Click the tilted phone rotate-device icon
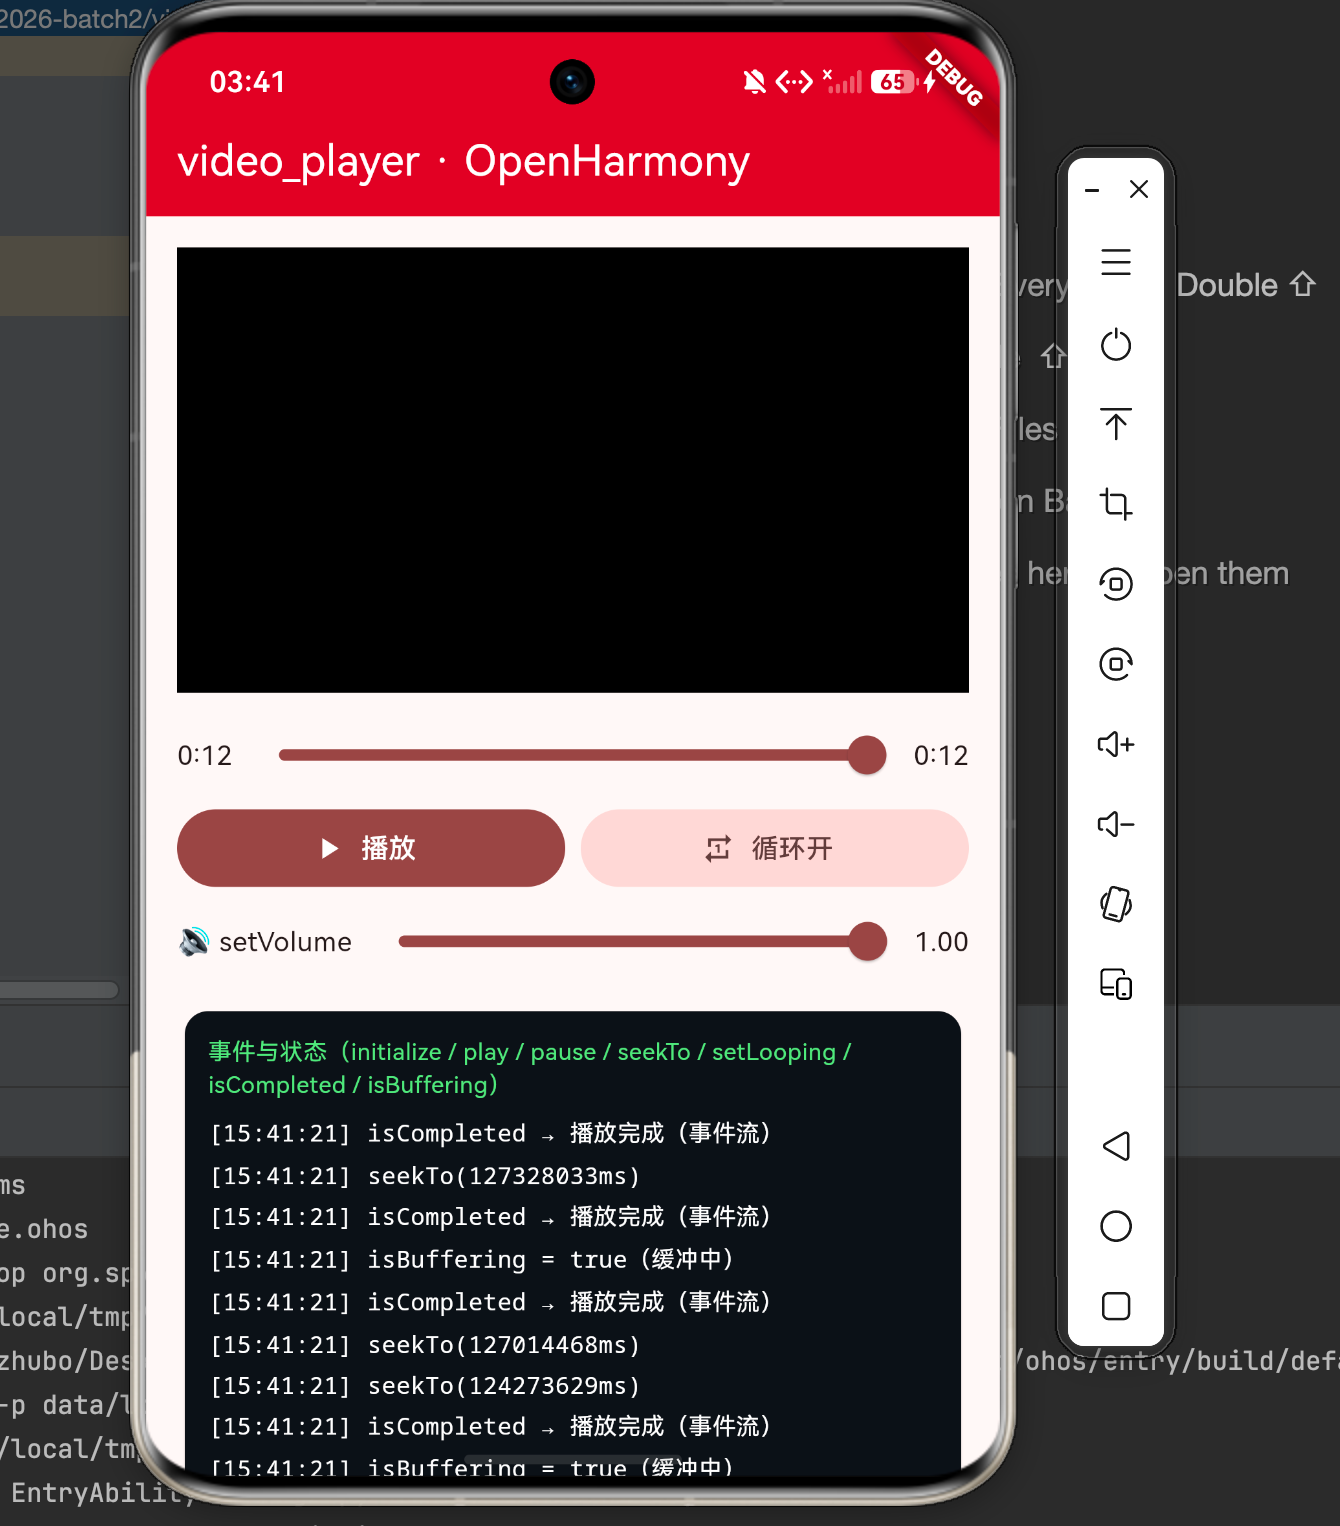This screenshot has width=1340, height=1526. (x=1116, y=904)
